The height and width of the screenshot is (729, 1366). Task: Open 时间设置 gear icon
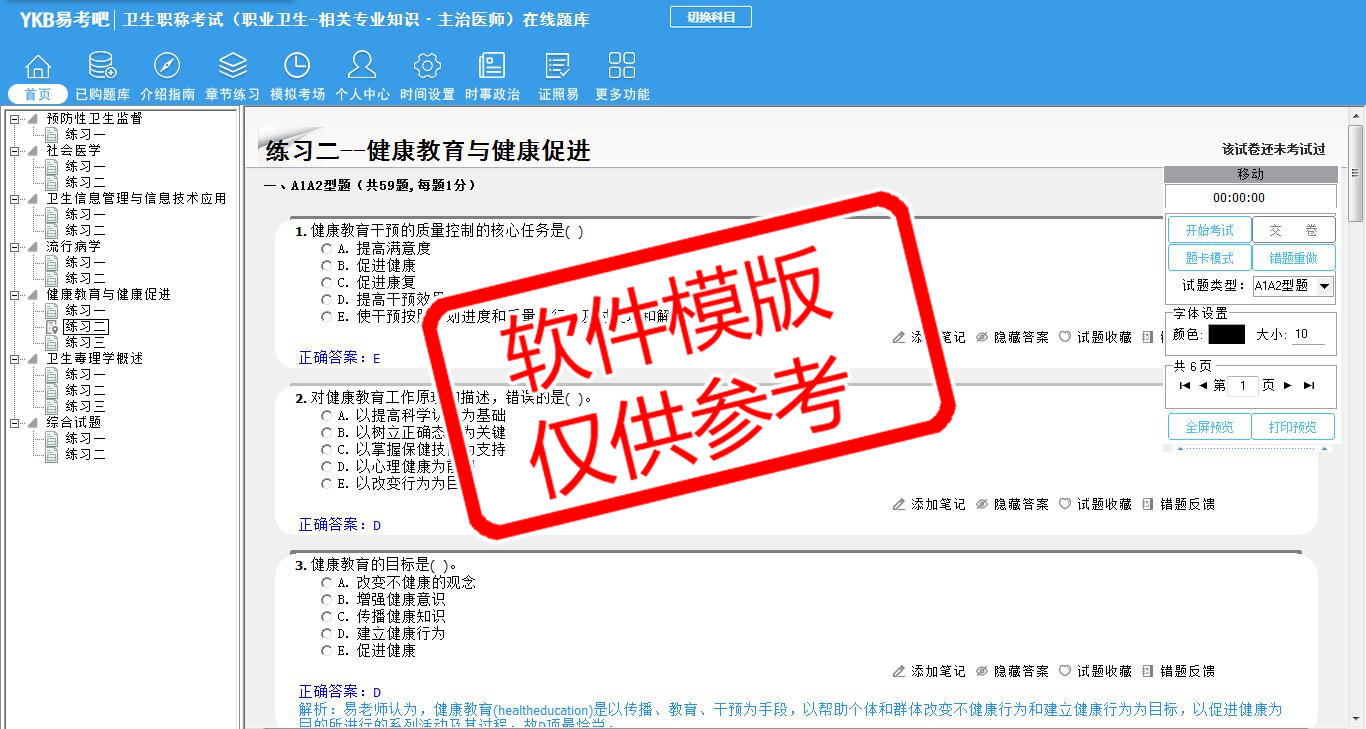[427, 66]
